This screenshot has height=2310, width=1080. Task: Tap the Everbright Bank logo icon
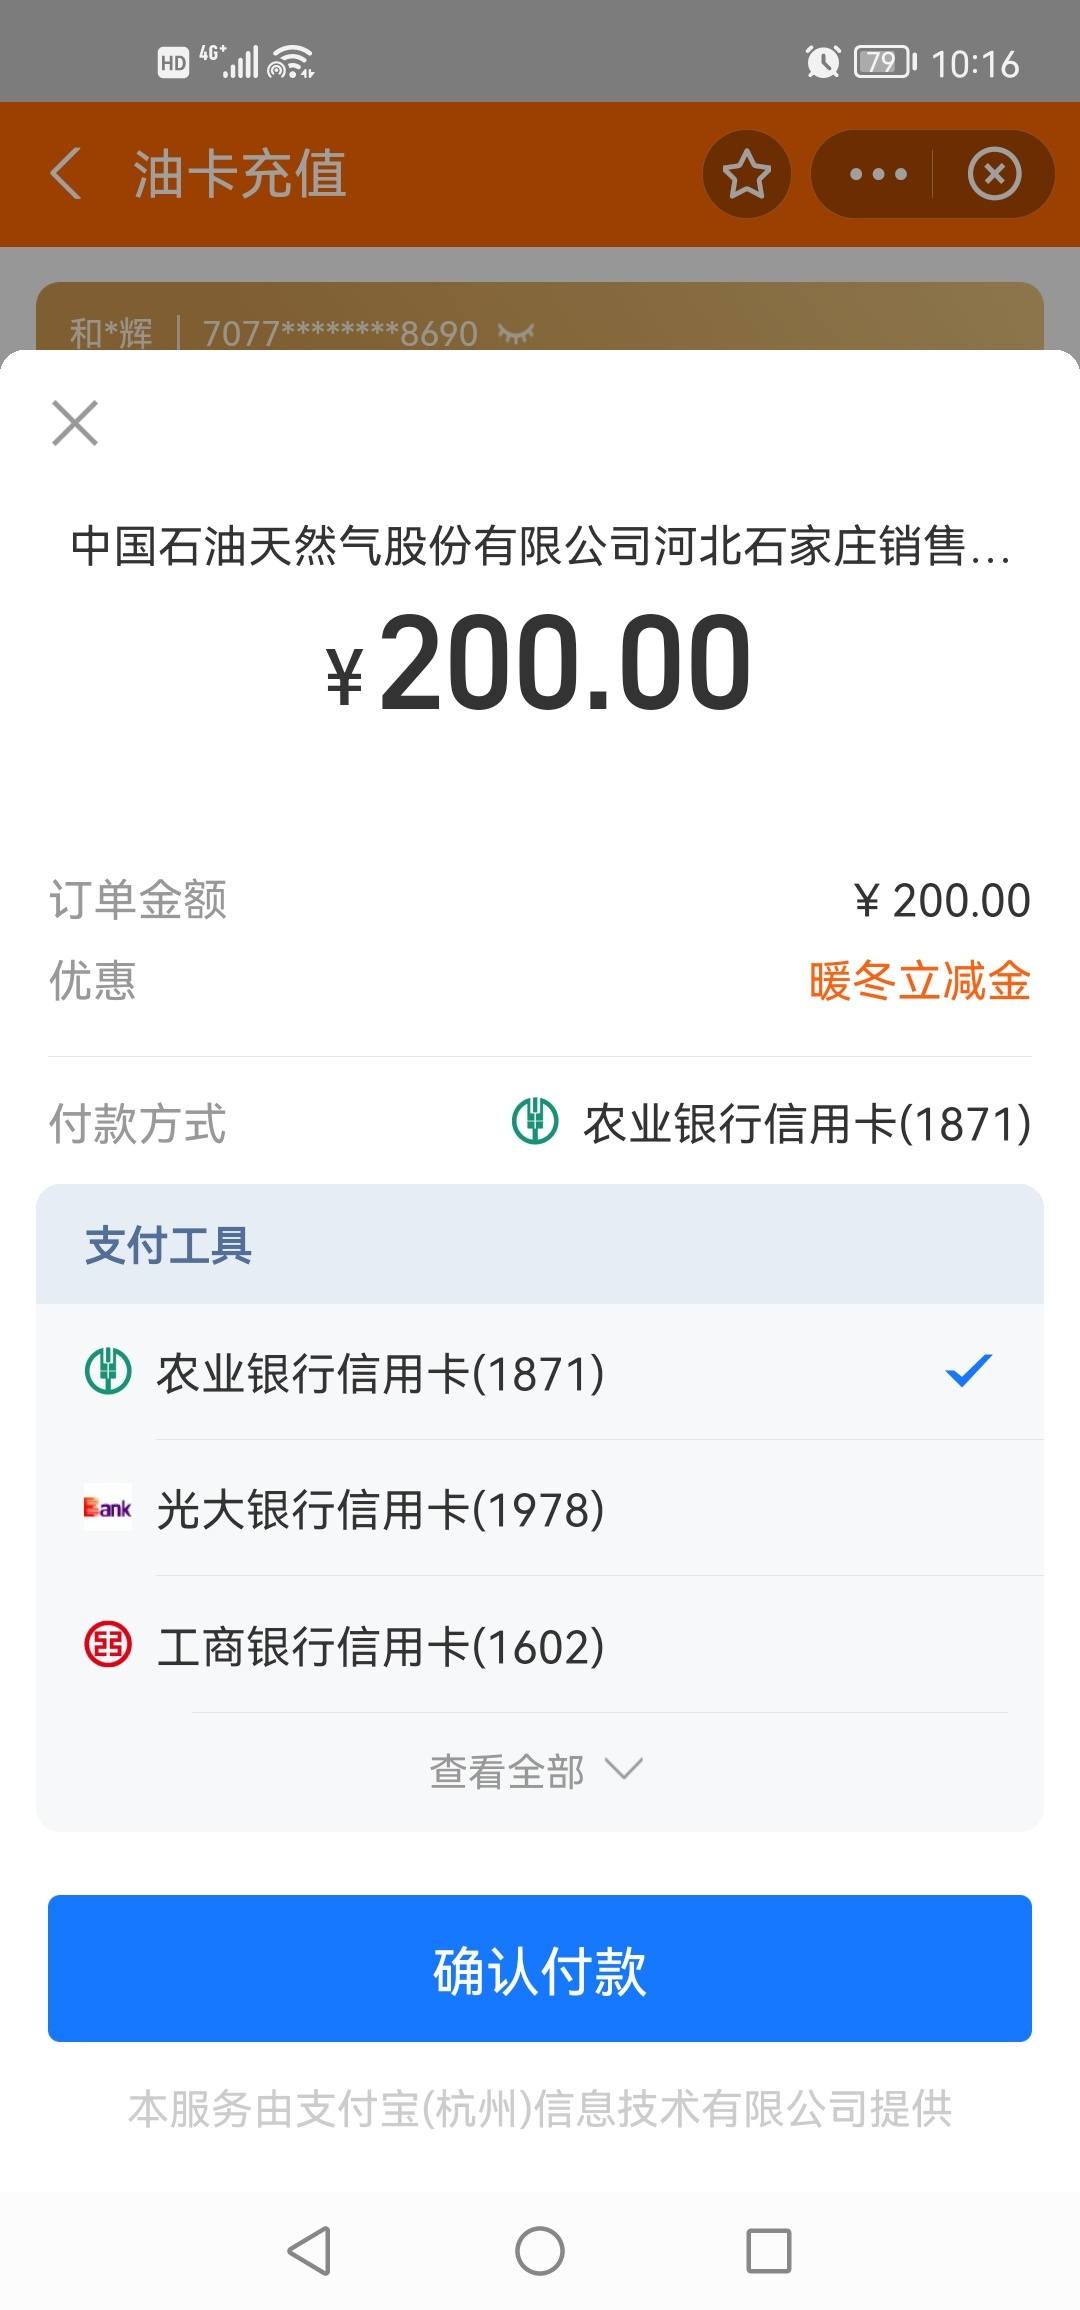[108, 1507]
